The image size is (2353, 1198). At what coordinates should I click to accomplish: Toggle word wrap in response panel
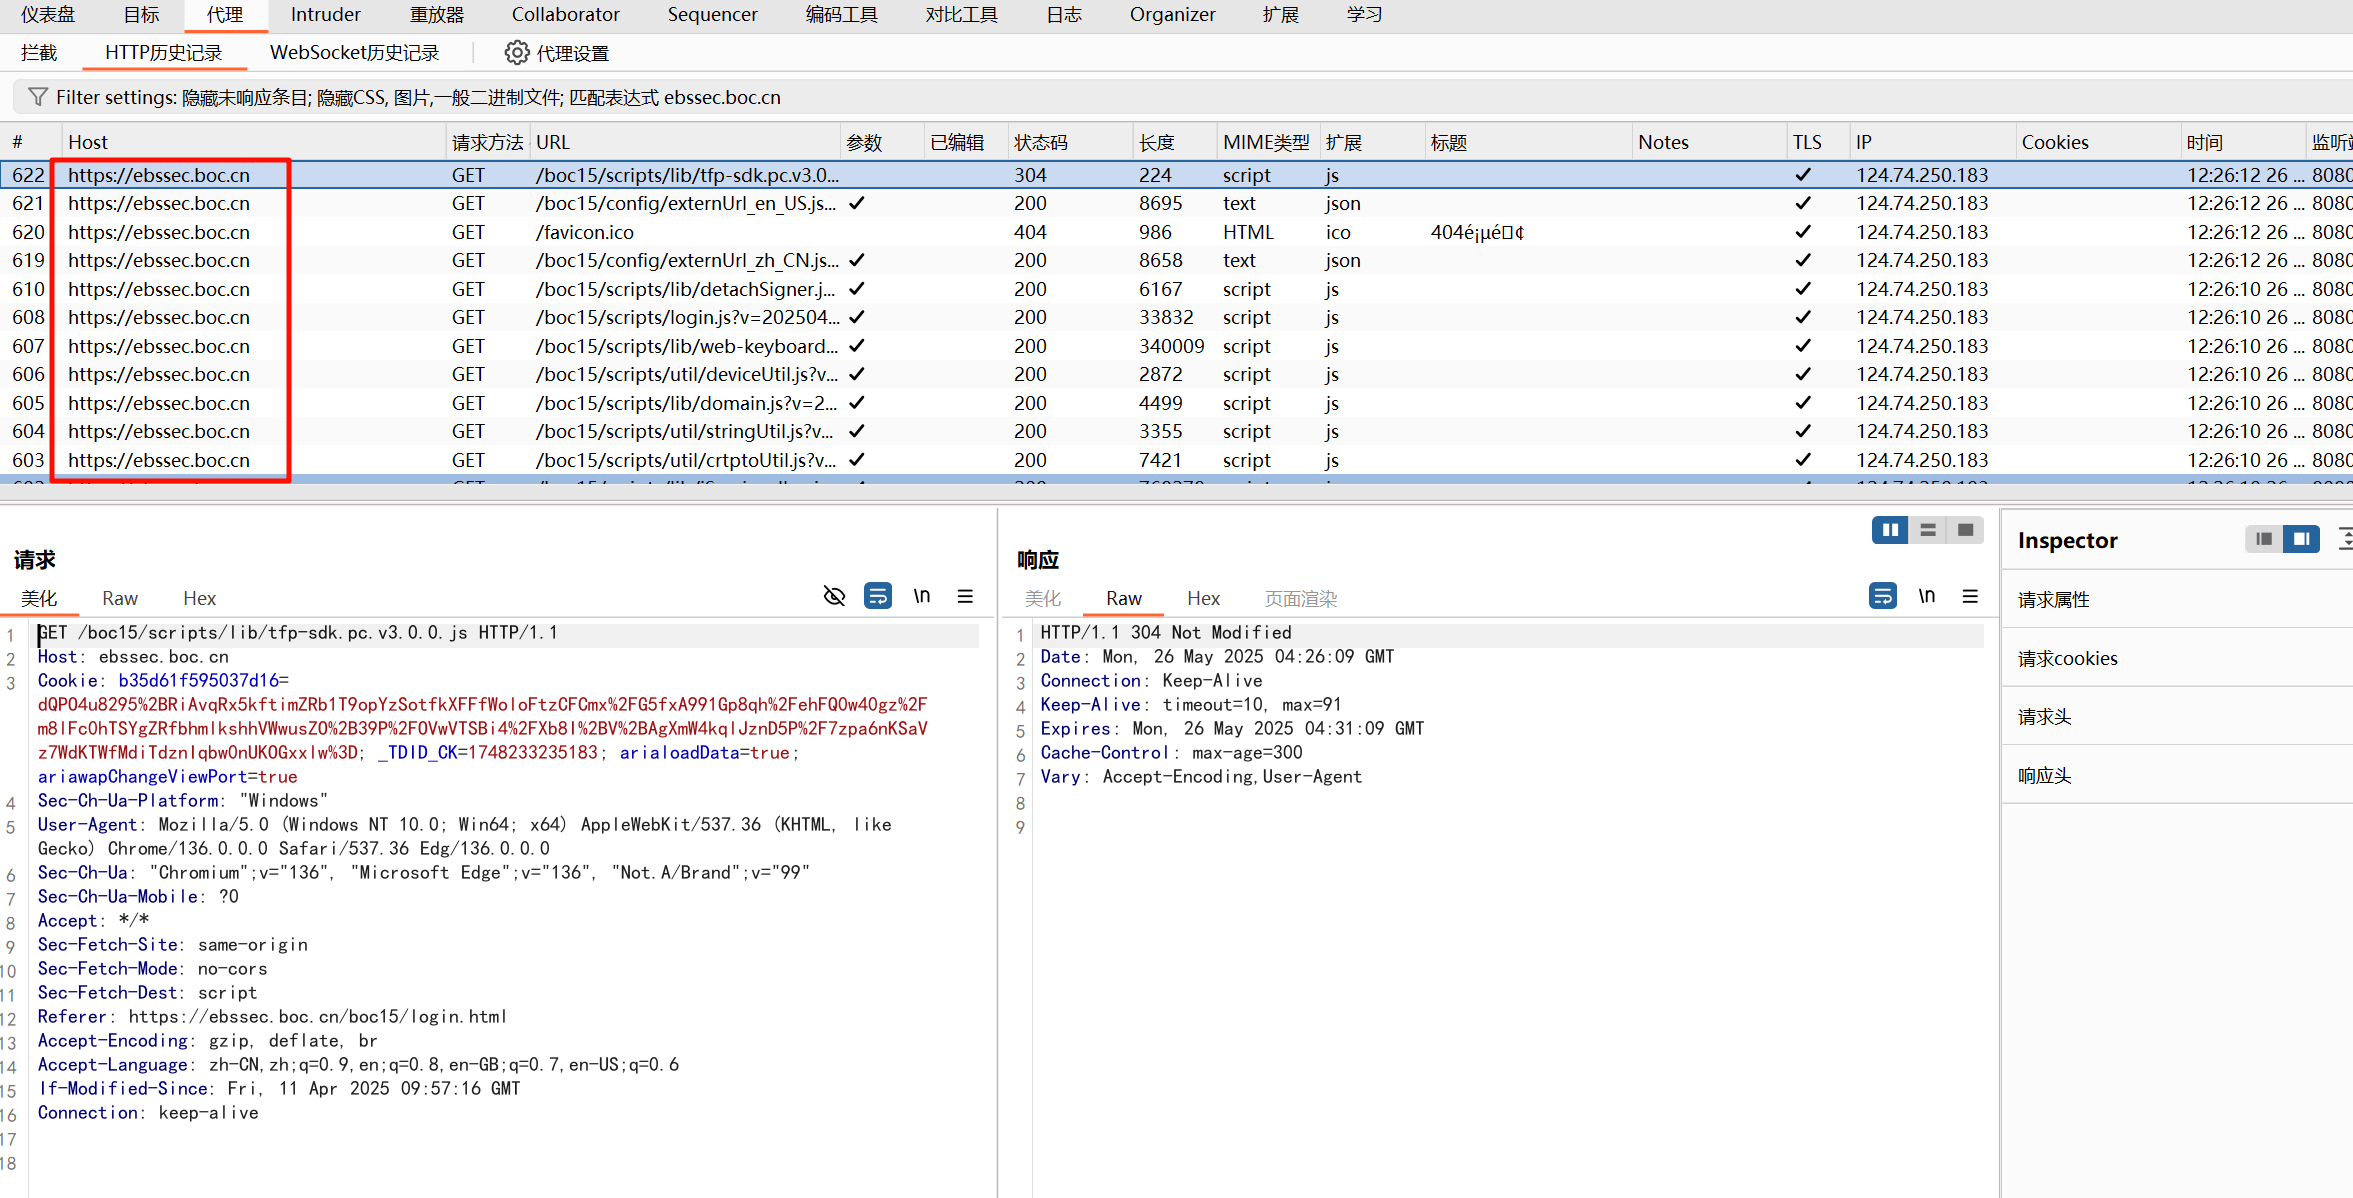pos(1882,597)
